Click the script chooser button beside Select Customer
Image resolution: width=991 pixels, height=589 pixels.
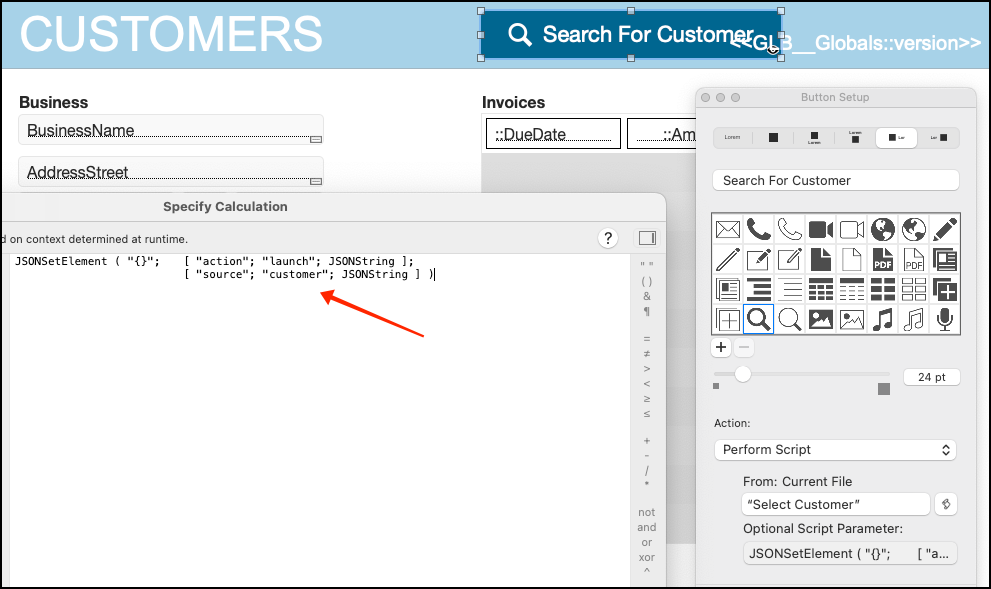point(945,504)
